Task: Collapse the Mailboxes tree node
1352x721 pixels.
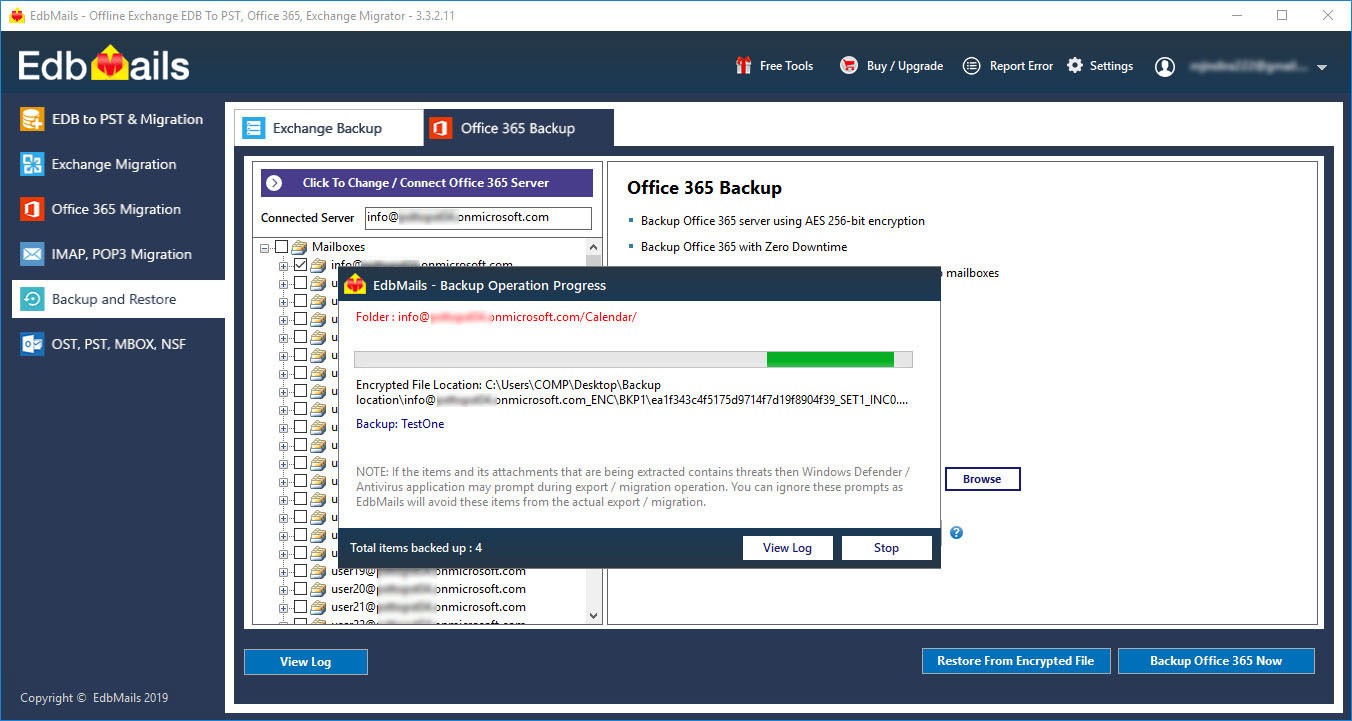Action: [265, 247]
